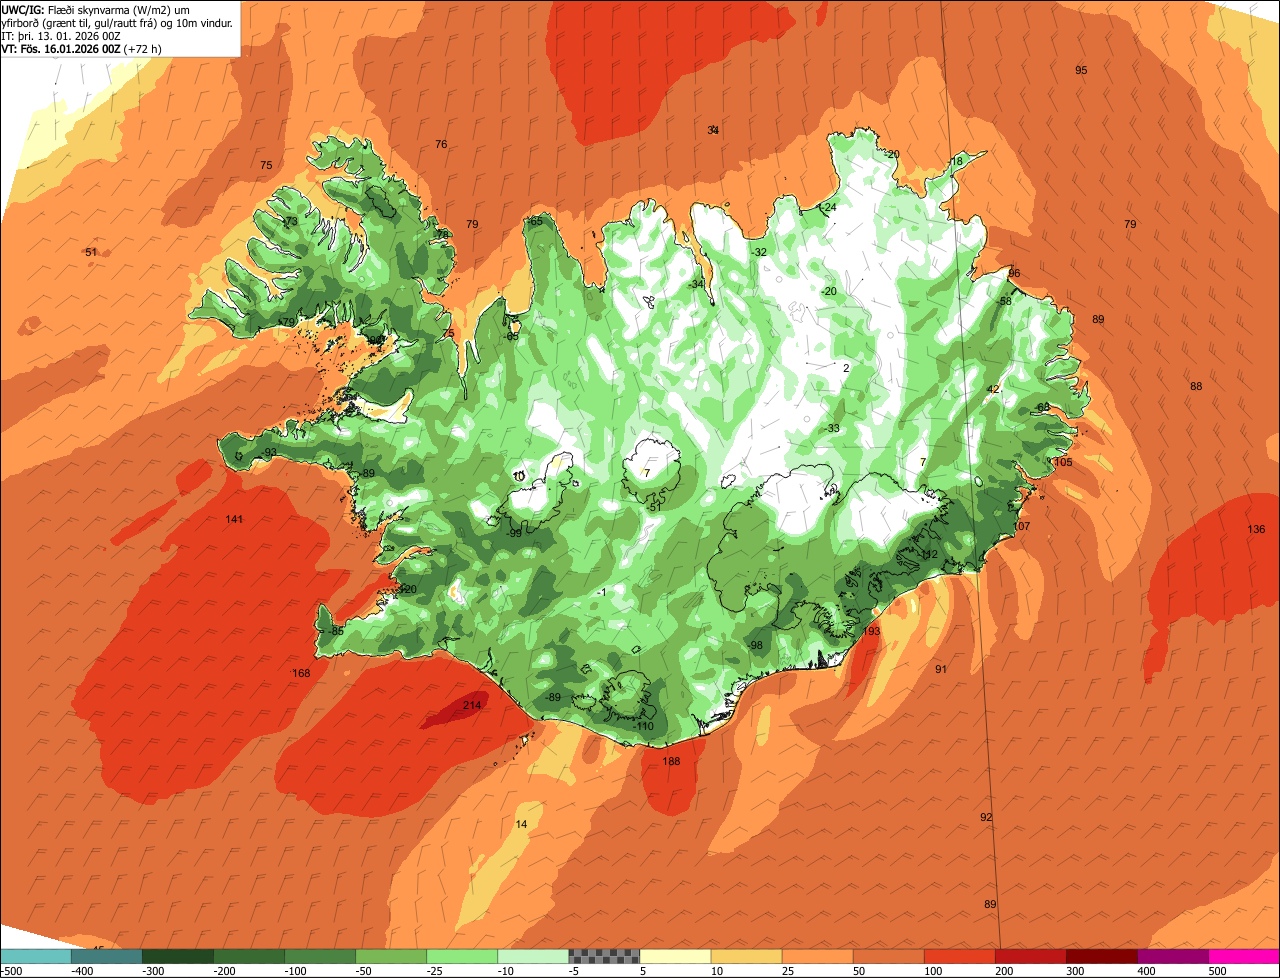Click the map value 18 on the northeast peninsula
Viewport: 1280px width, 978px height.
coord(957,161)
